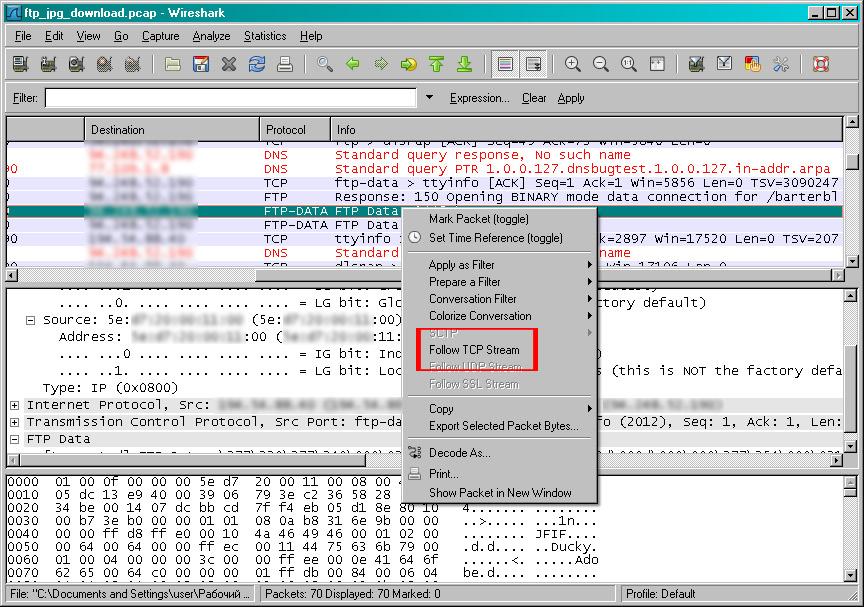Choose Decode As... in context menu
This screenshot has height=607, width=864.
click(500, 453)
